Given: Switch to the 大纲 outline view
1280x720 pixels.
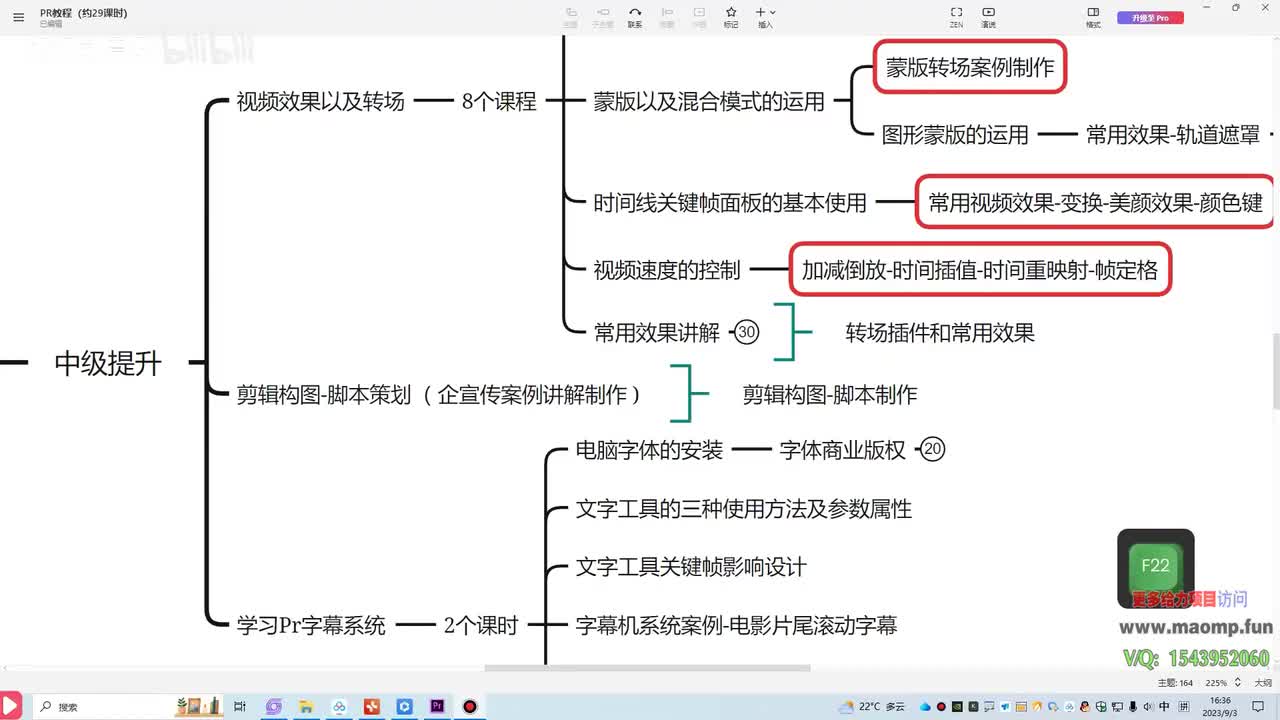Looking at the screenshot, I should 1262,683.
